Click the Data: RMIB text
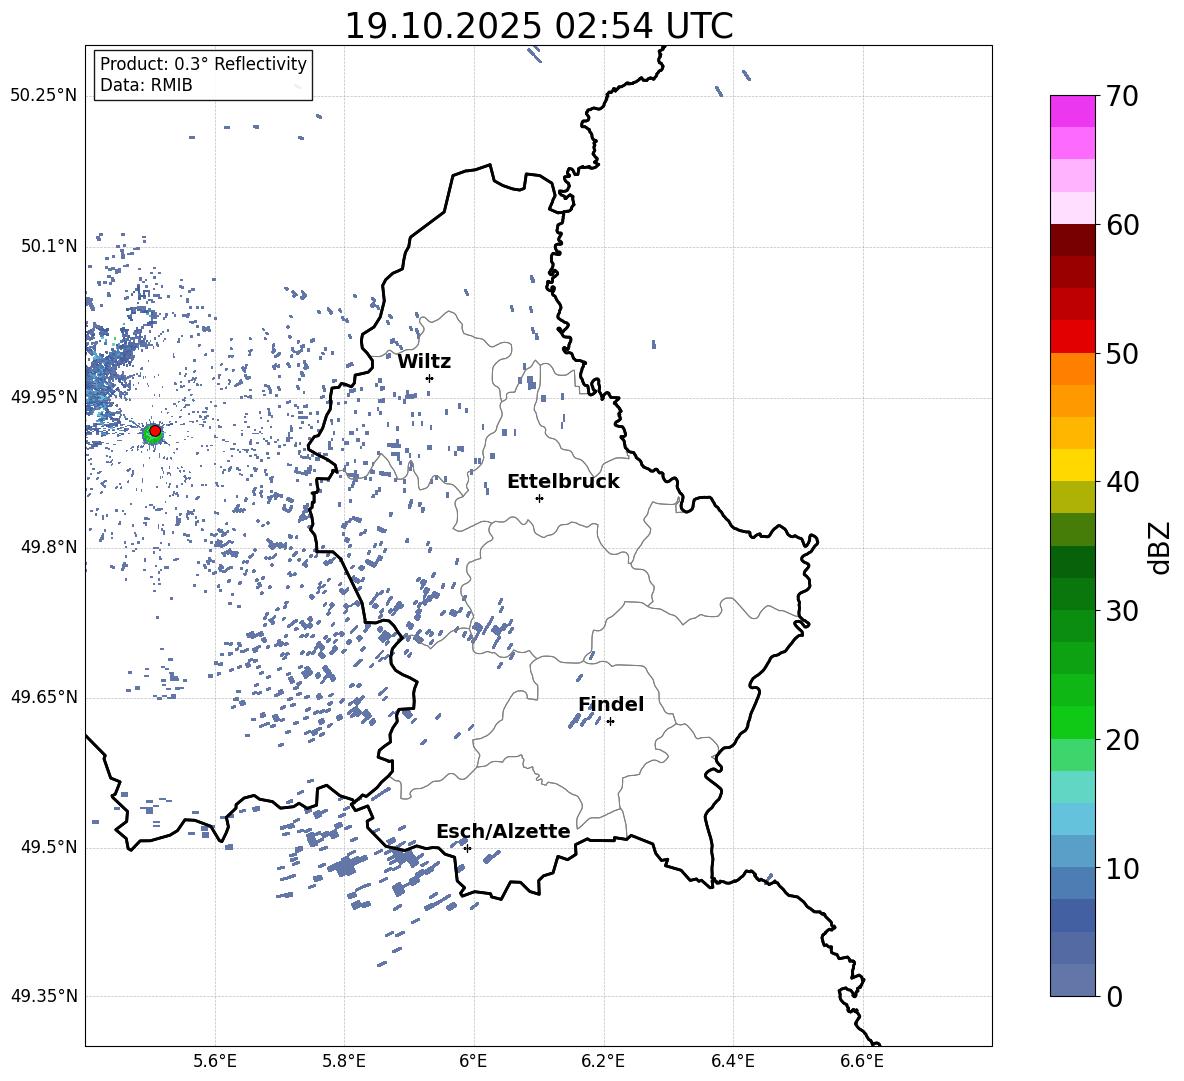The image size is (1184, 1081). click(146, 85)
